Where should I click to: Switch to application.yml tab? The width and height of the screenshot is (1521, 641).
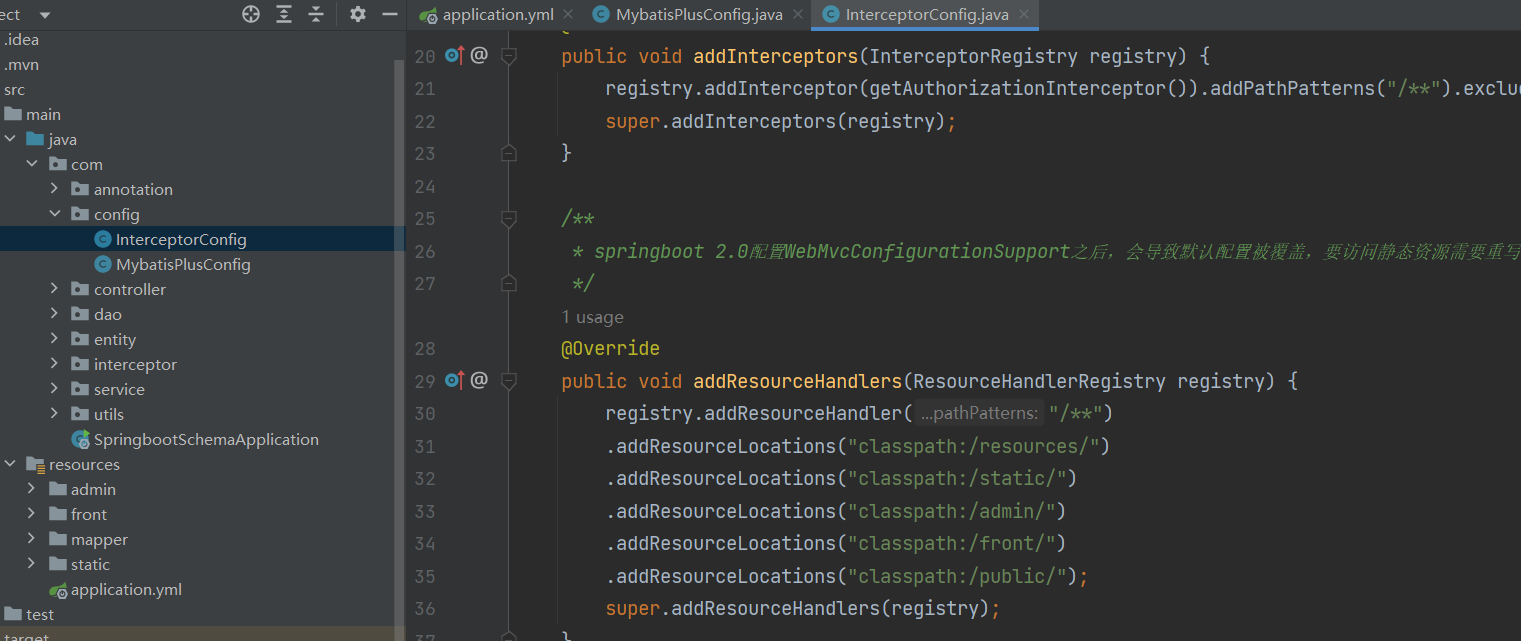point(498,15)
